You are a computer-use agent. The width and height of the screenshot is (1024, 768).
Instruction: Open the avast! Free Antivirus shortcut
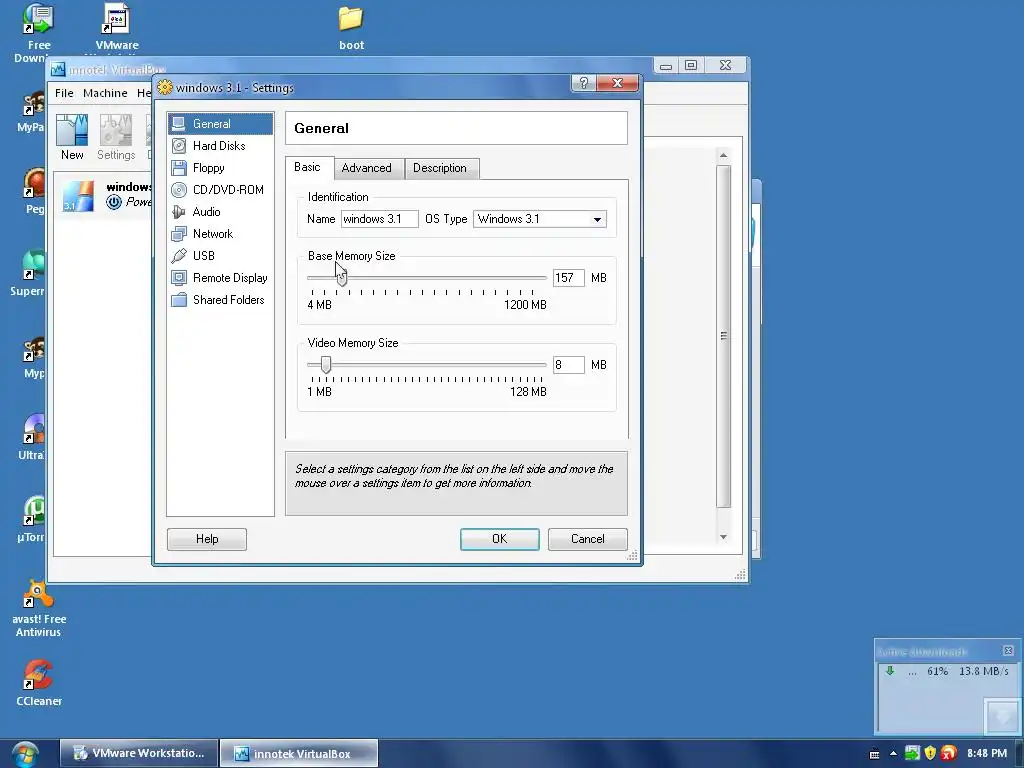[x=39, y=609]
